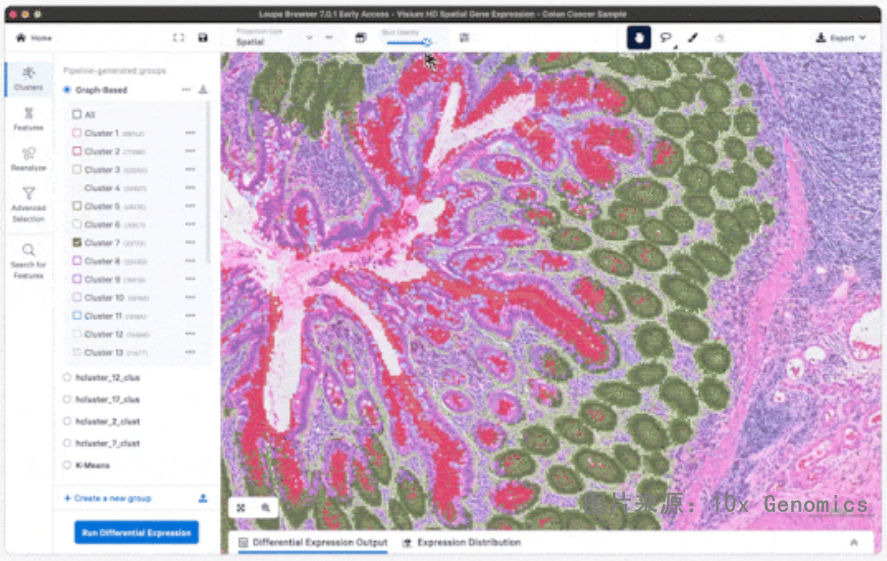Open Search for Features panel
This screenshot has height=561, width=887.
pos(28,261)
